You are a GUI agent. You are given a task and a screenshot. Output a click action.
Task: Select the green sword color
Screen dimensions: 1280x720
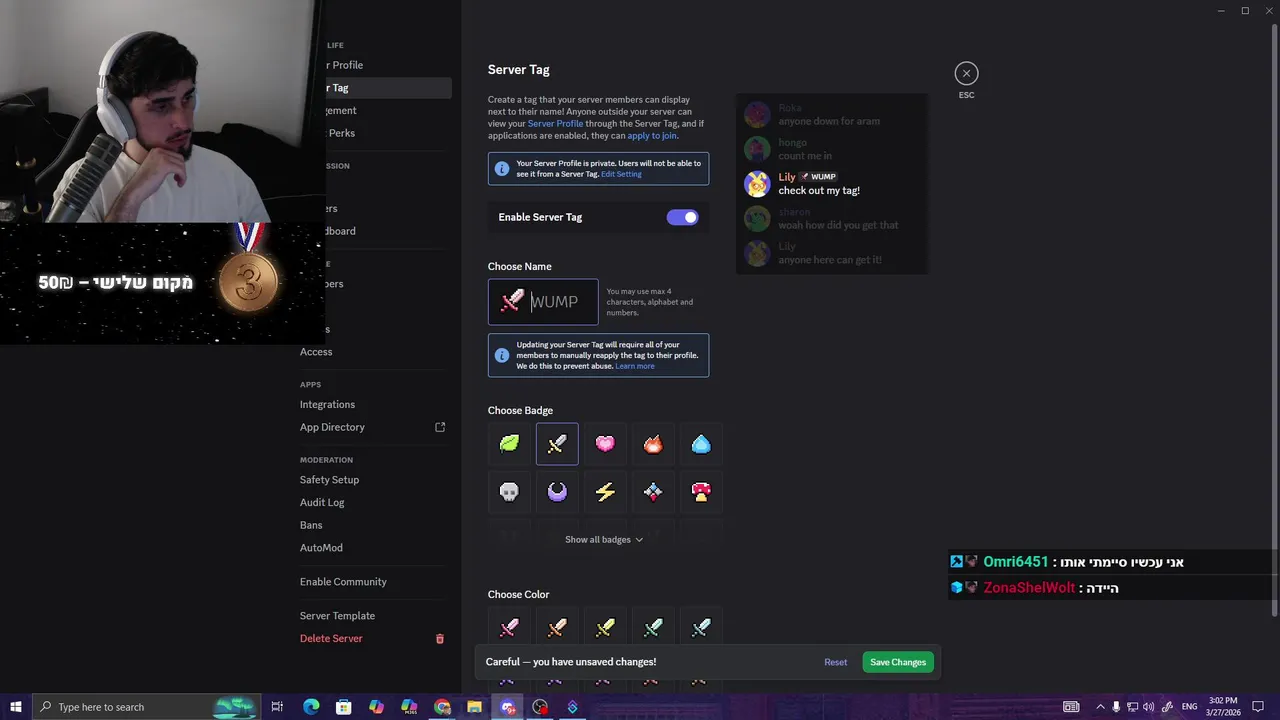[x=653, y=628]
